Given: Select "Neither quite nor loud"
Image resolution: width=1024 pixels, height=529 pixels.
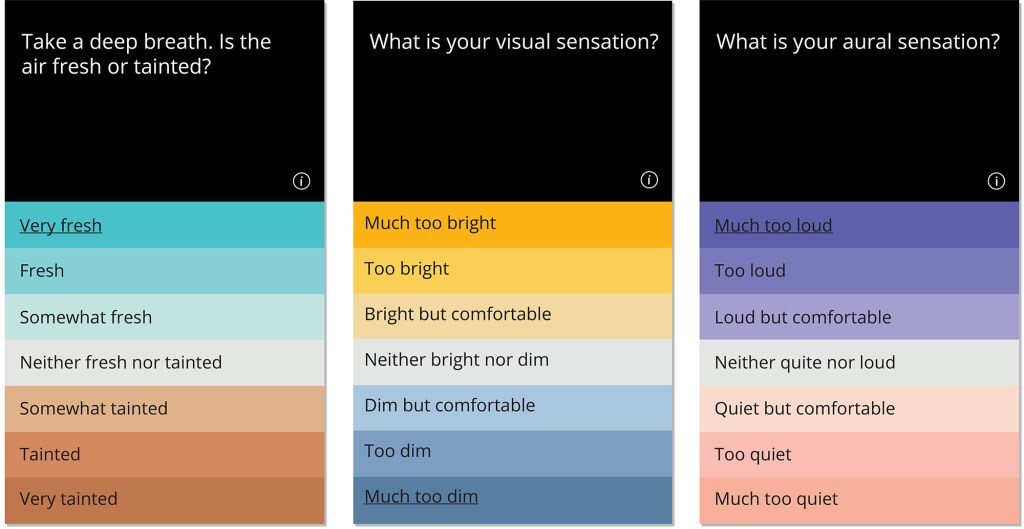Looking at the screenshot, I should [805, 362].
